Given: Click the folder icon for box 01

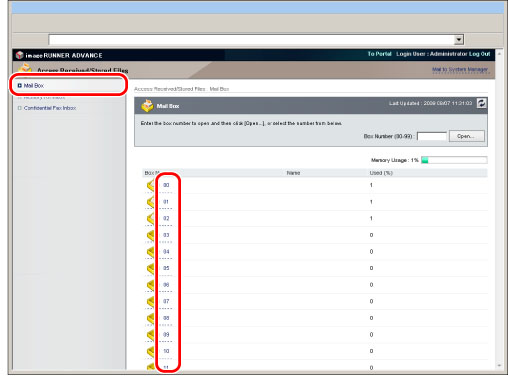Looking at the screenshot, I should pyautogui.click(x=151, y=202).
